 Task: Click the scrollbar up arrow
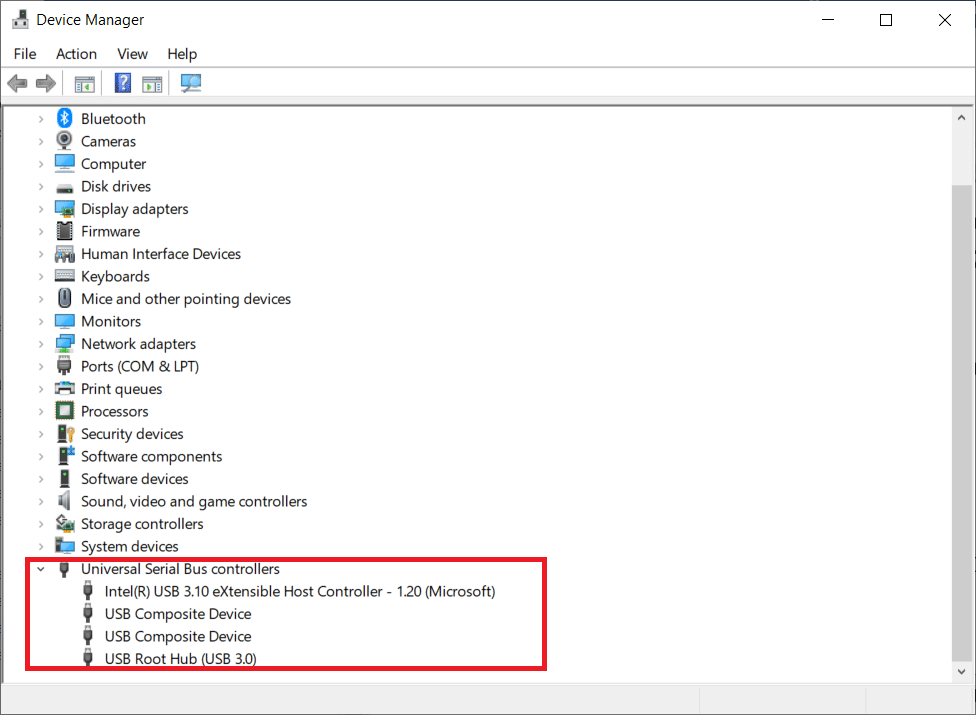click(x=962, y=118)
